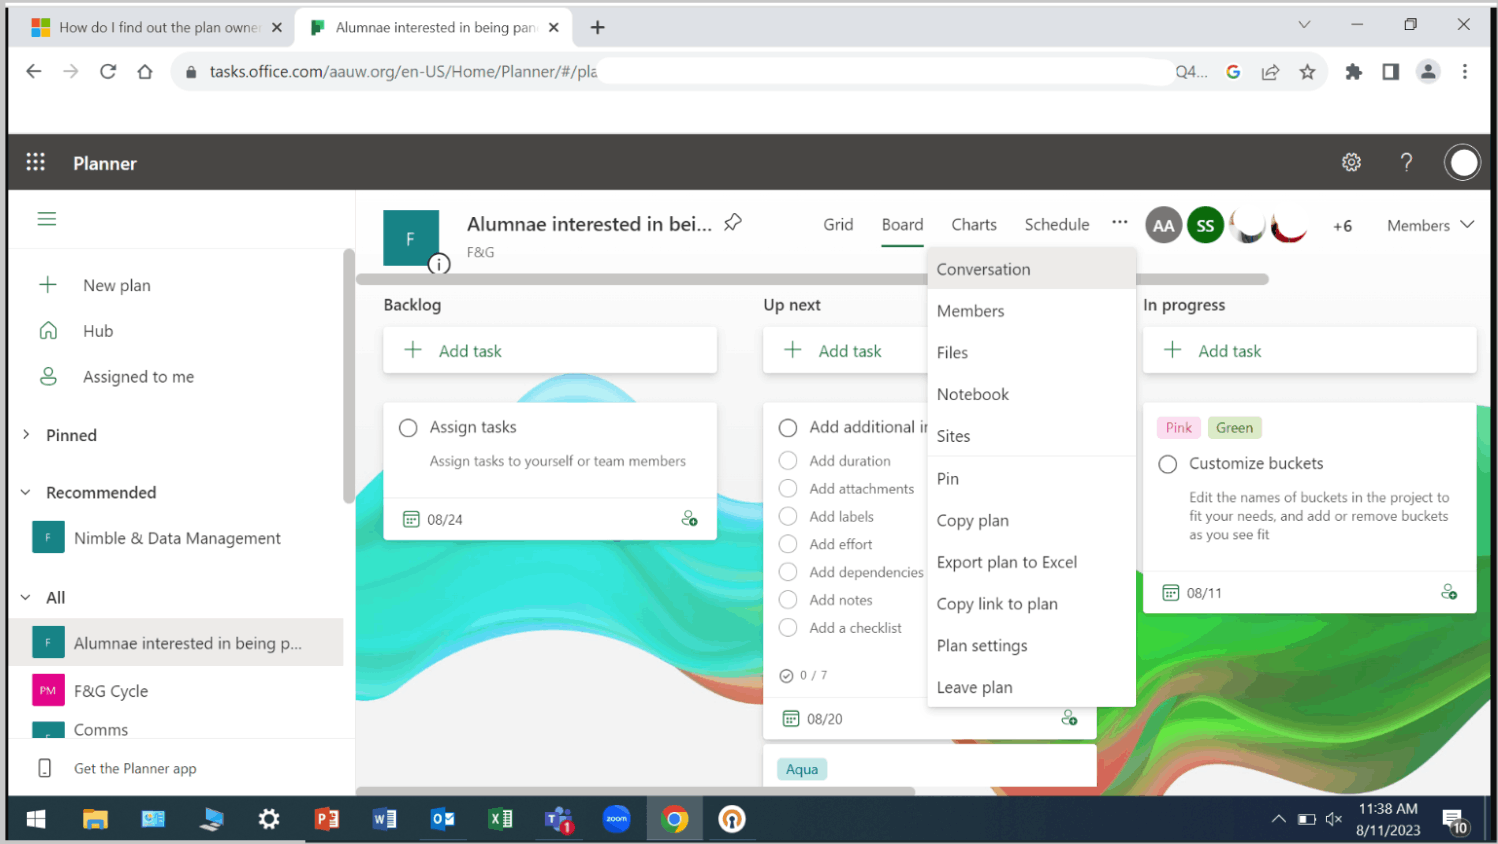
Task: Collapse the Recommended section
Action: [23, 492]
